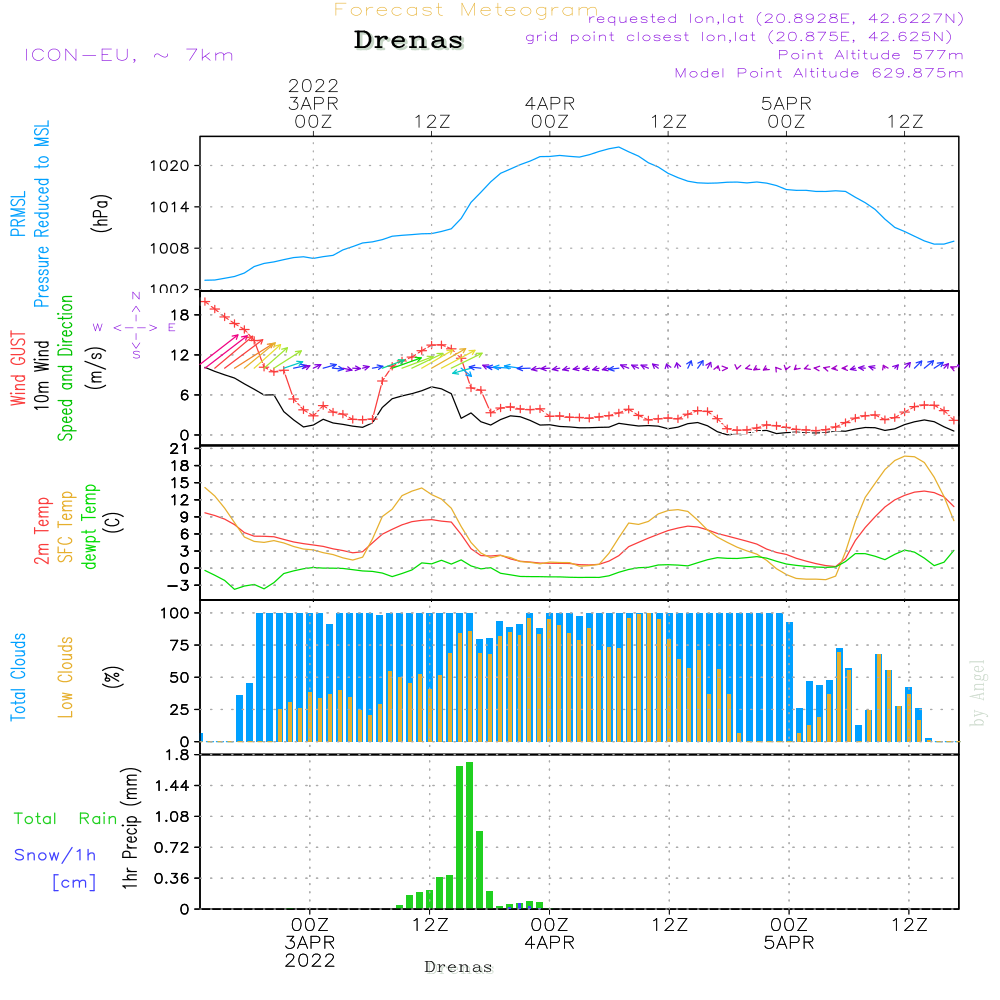Click the bold Drenas title at top
This screenshot has height=1000, width=1000.
click(x=409, y=41)
